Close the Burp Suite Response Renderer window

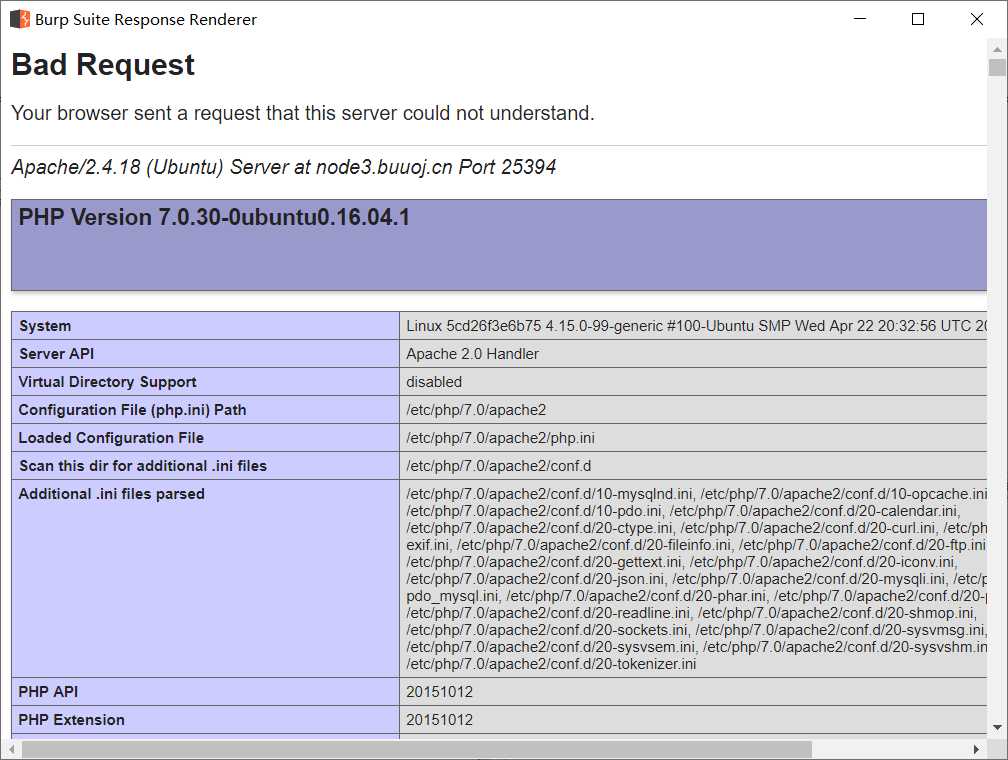point(976,19)
